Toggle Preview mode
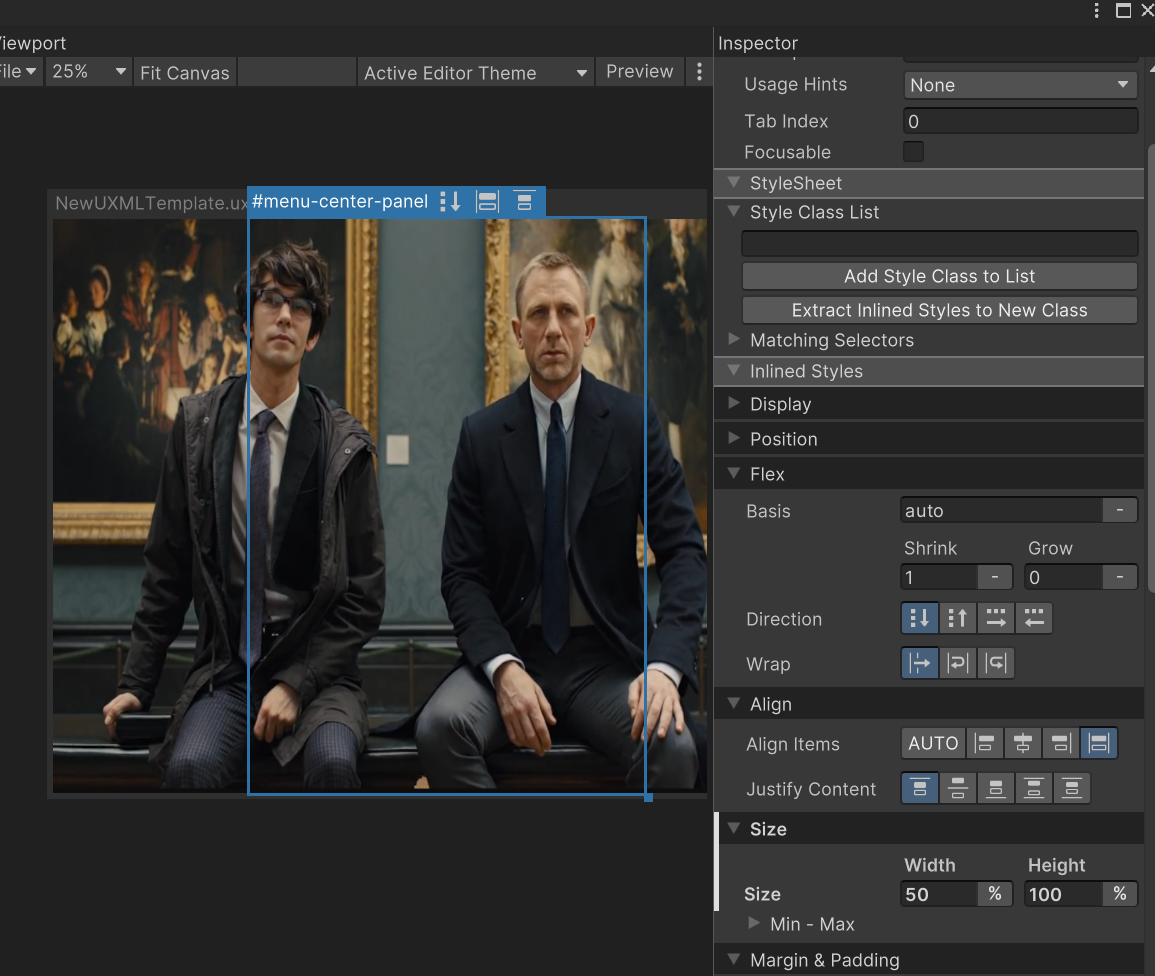This screenshot has width=1155, height=976. tap(639, 71)
